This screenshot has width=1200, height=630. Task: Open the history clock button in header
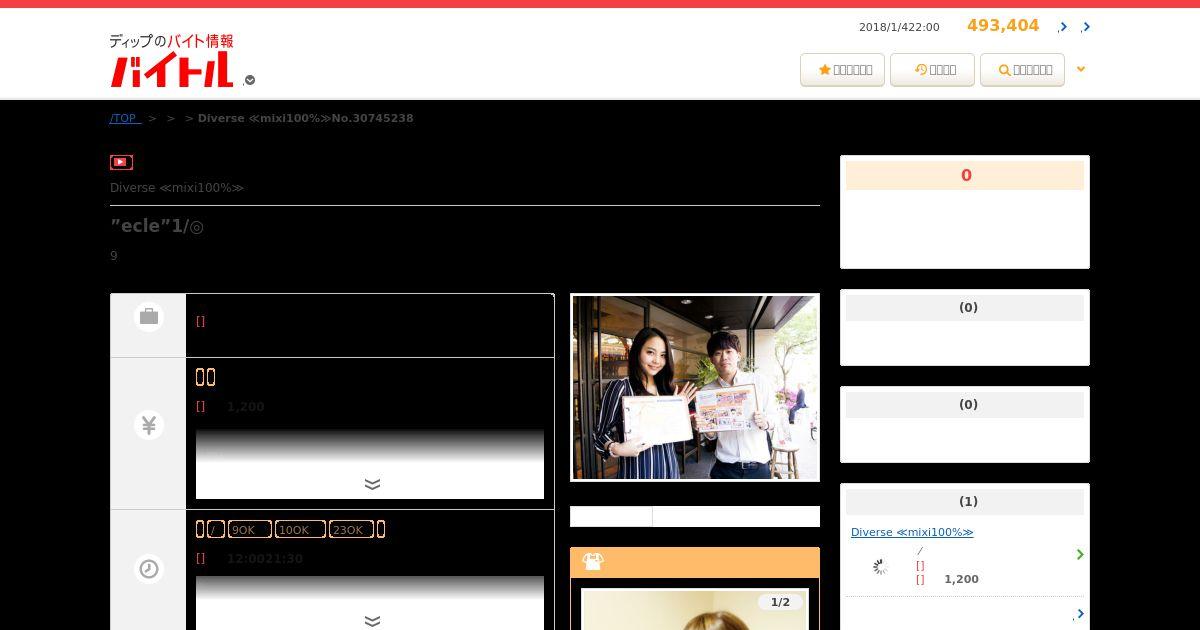[x=932, y=70]
